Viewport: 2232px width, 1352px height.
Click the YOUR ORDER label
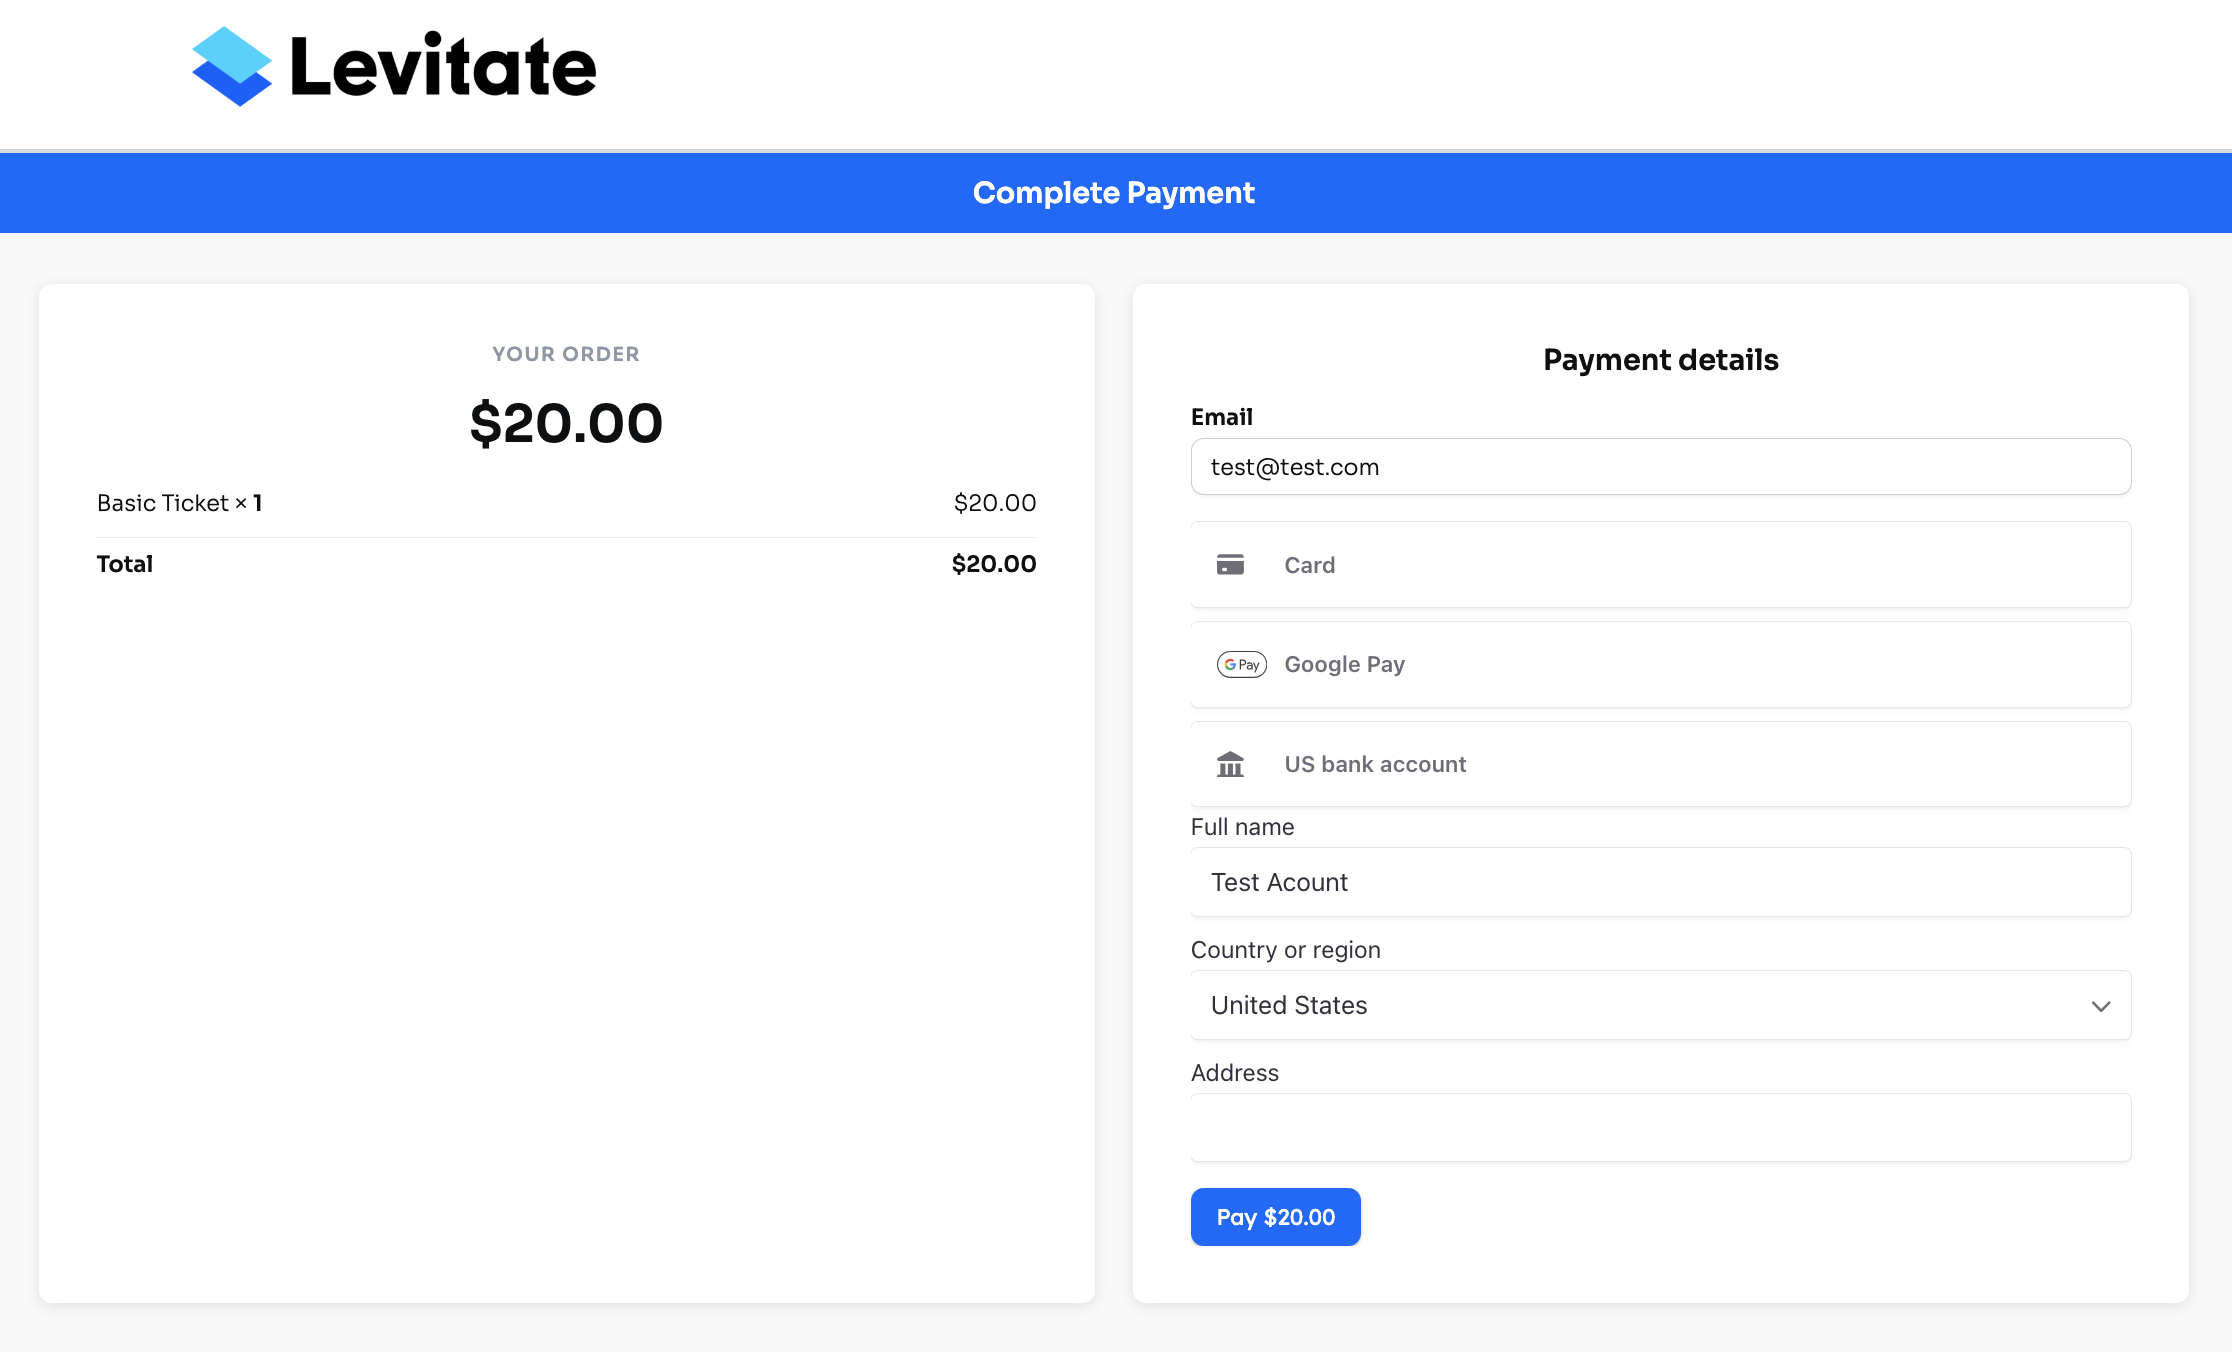coord(566,354)
